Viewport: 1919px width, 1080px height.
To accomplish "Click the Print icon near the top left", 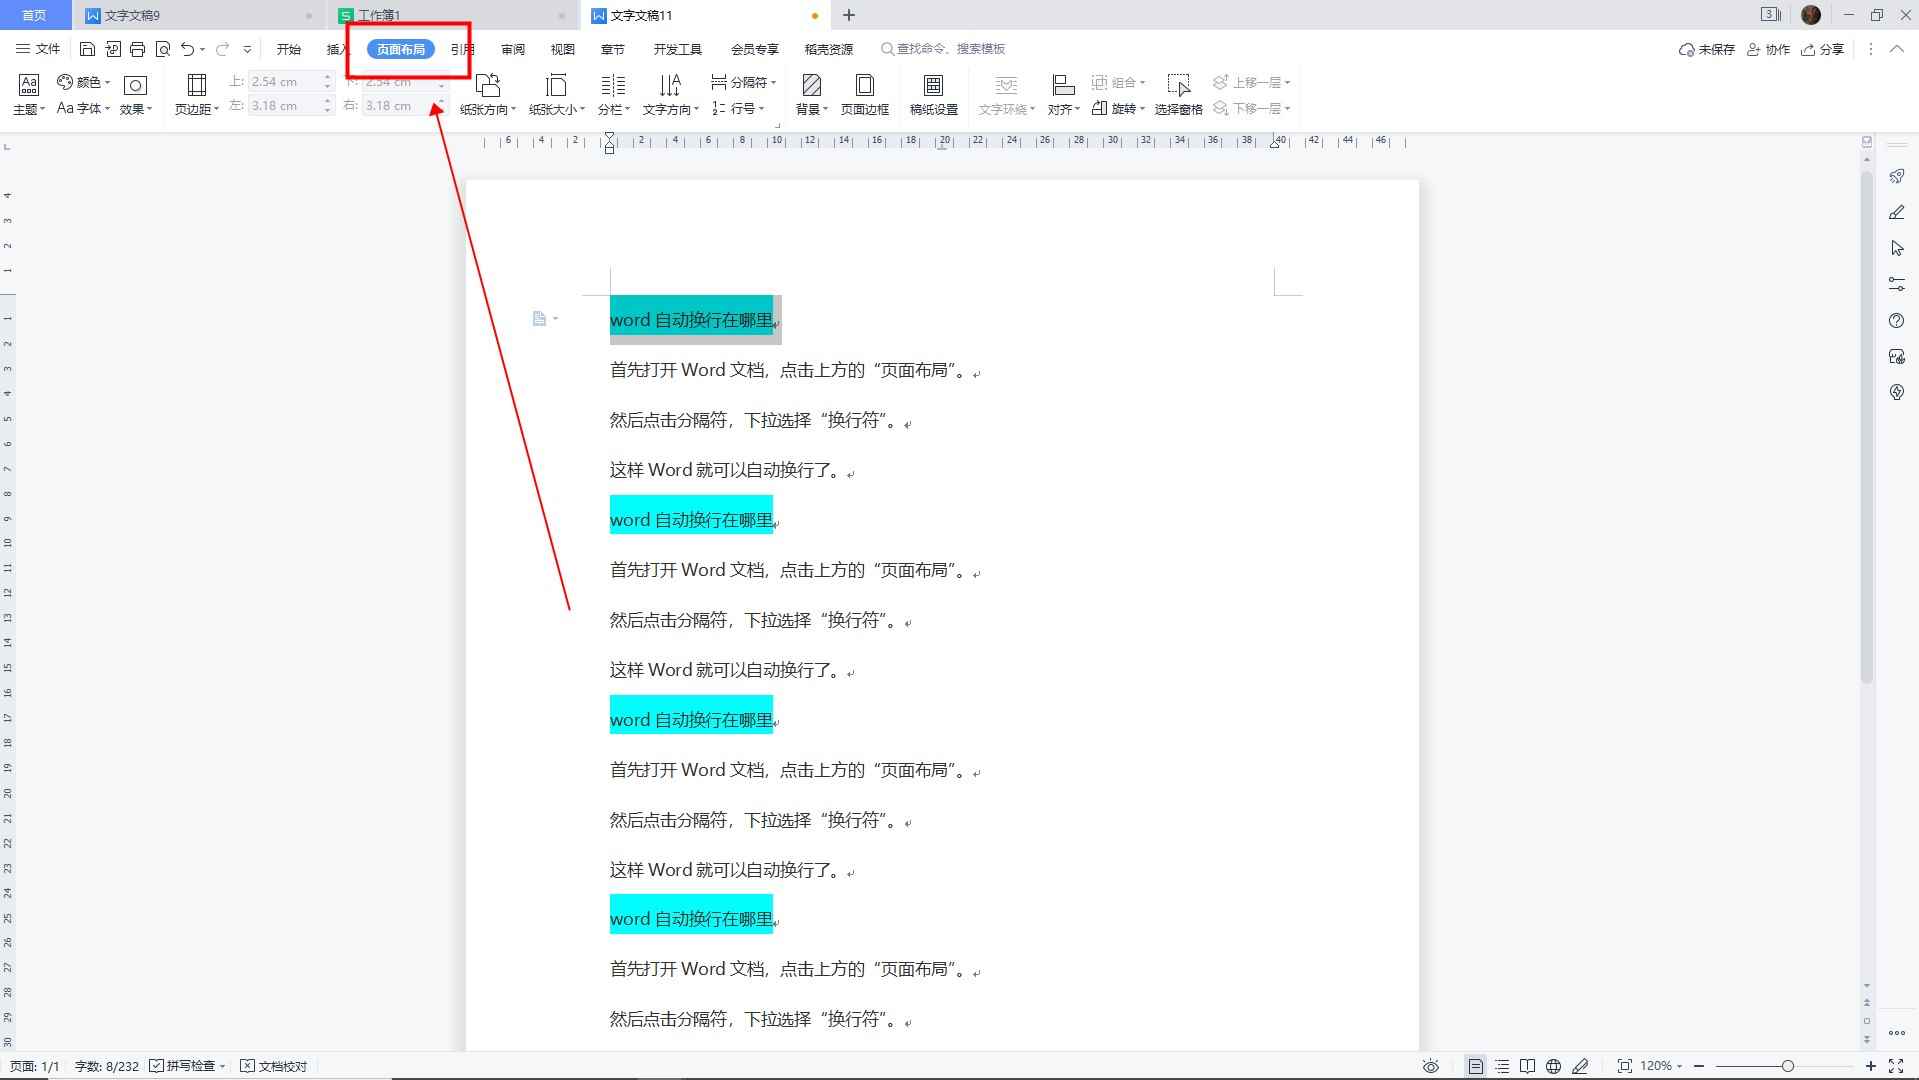I will click(x=137, y=48).
